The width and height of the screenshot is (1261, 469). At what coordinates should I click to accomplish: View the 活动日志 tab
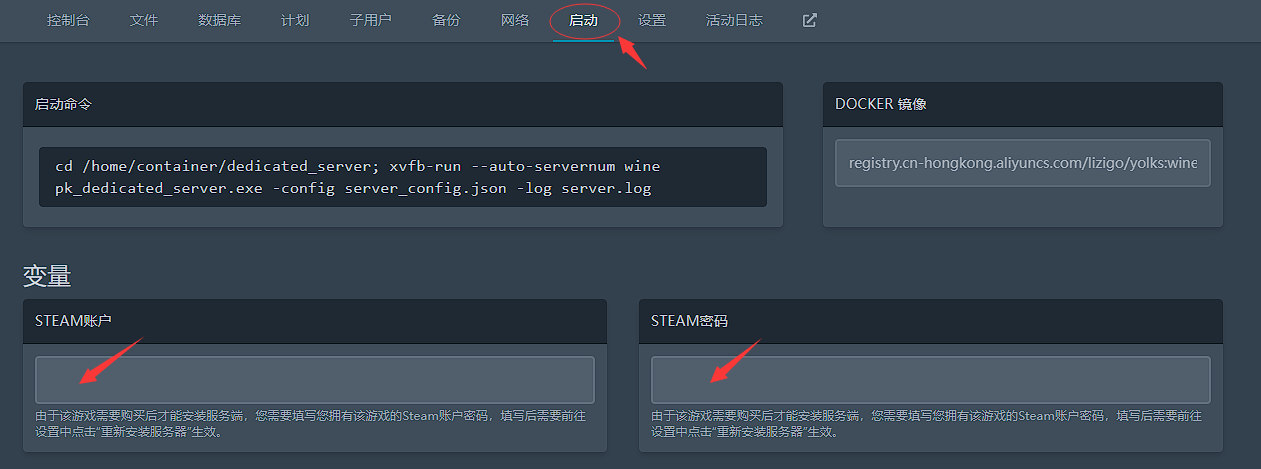734,20
